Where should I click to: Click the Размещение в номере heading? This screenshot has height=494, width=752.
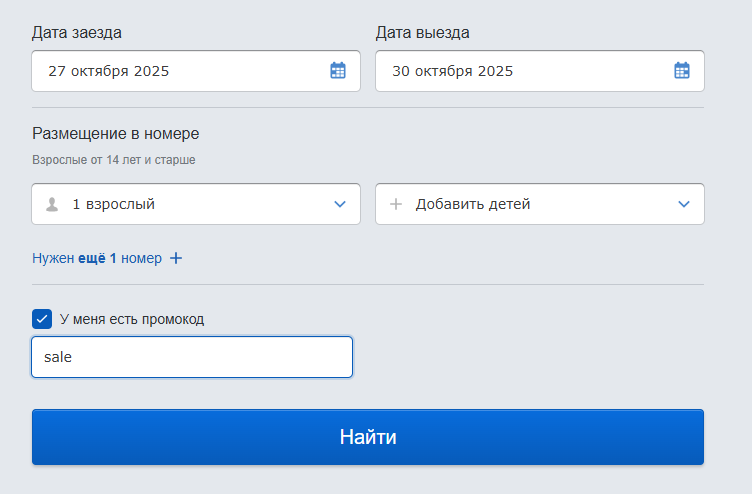(x=116, y=133)
